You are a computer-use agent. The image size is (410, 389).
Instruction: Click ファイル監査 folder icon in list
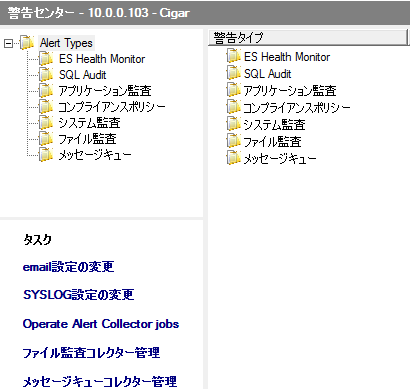pos(233,141)
